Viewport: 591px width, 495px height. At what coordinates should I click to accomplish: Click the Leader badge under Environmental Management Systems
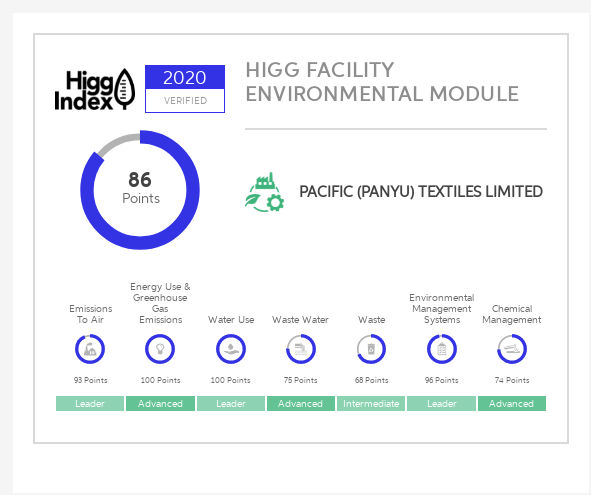pos(441,403)
